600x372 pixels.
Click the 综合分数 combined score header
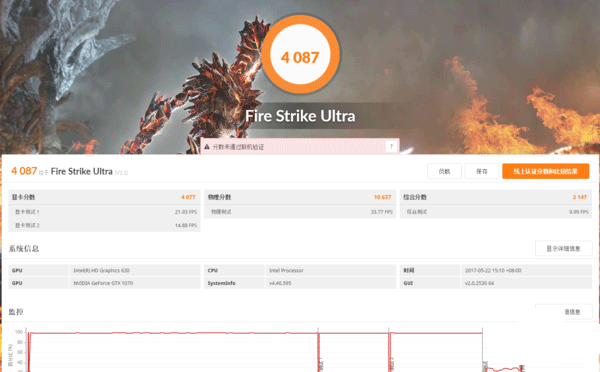(415, 197)
